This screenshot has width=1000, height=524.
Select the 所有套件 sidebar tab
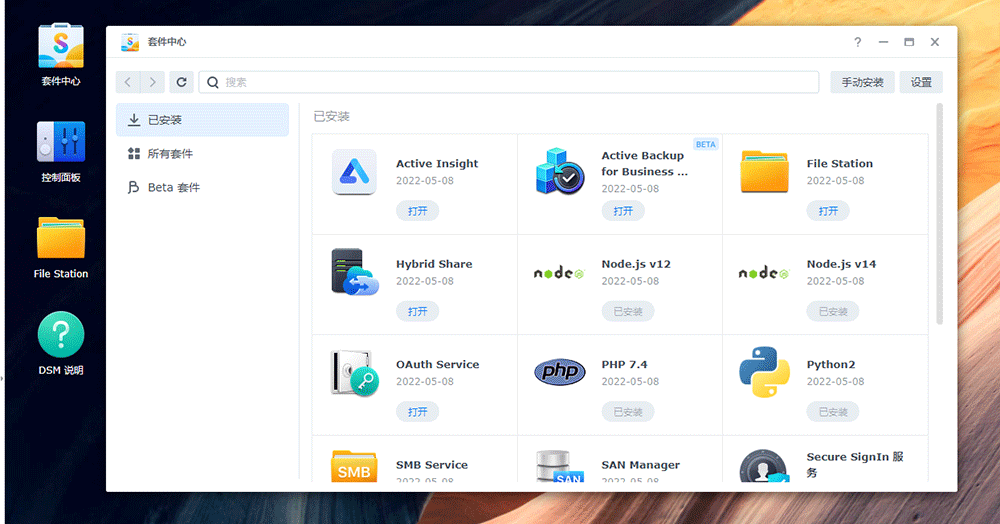click(x=202, y=154)
